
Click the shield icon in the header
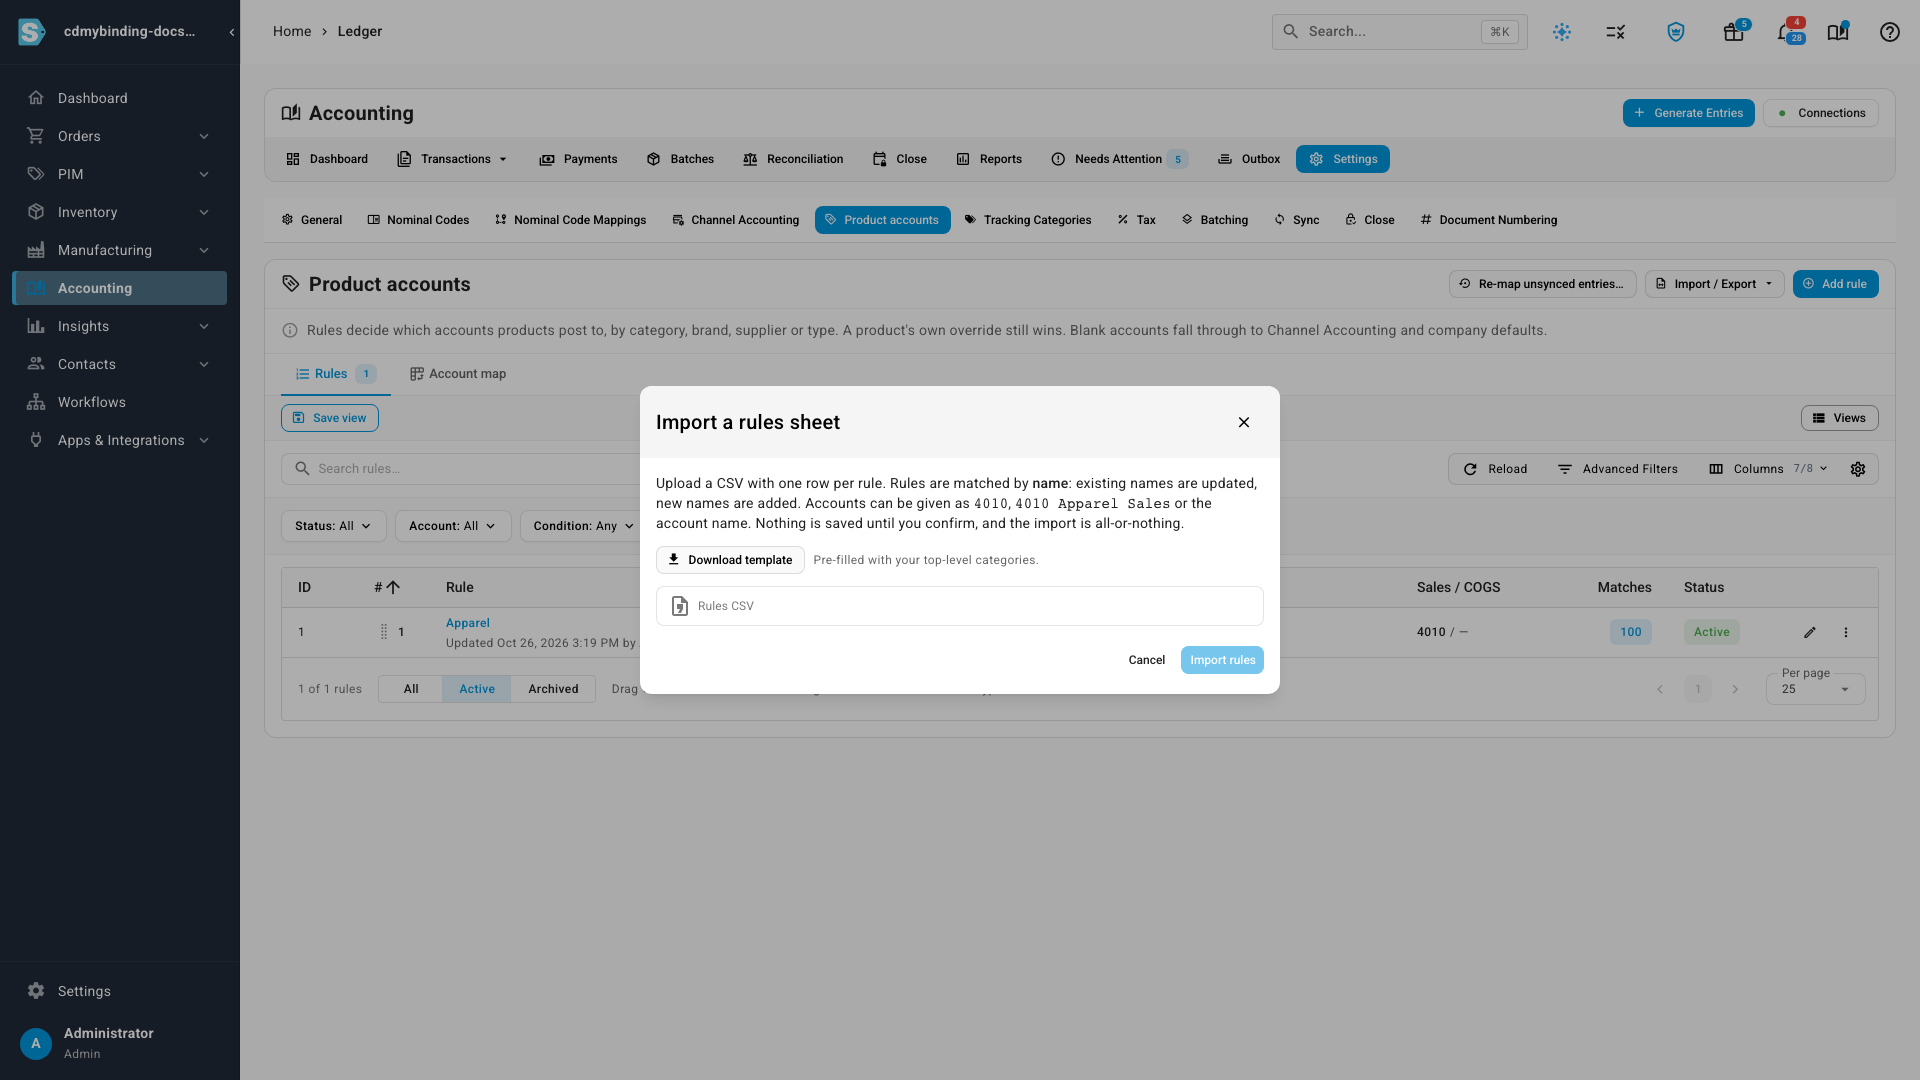(1676, 32)
